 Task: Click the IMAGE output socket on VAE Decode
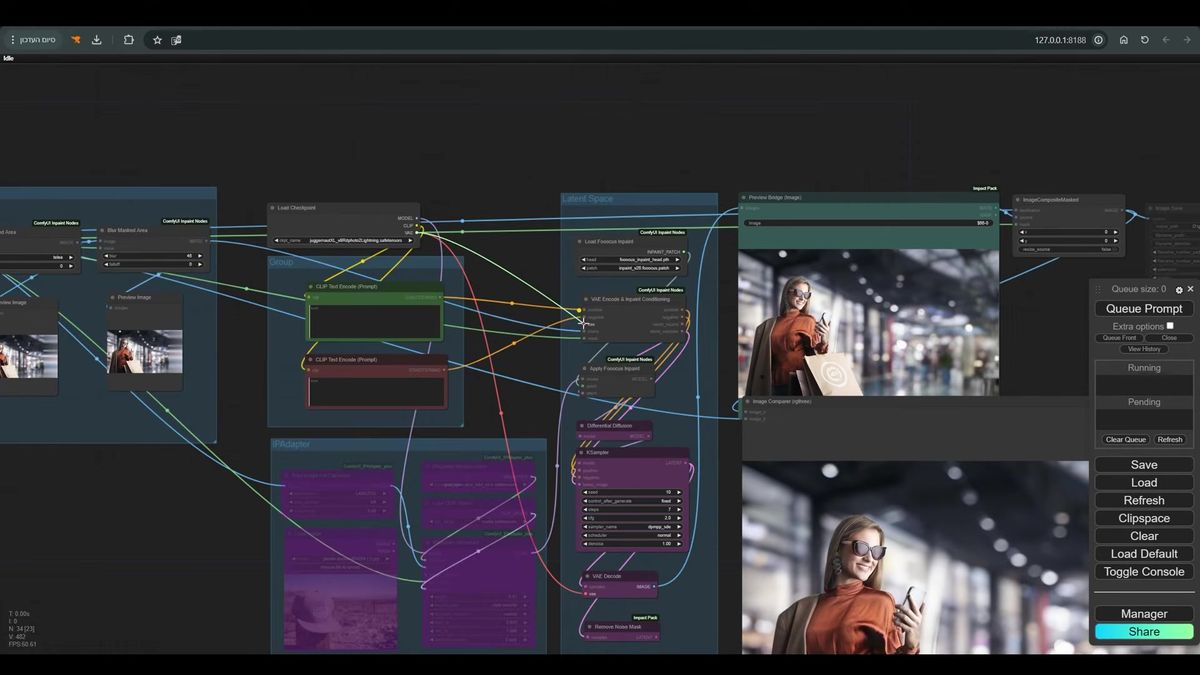[654, 587]
